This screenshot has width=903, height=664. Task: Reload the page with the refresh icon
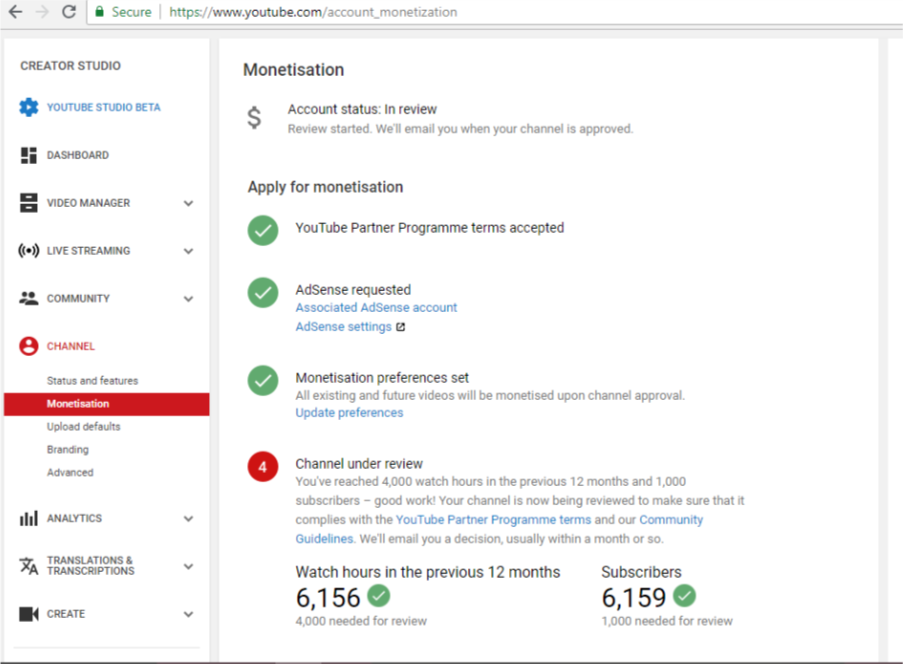coord(69,12)
